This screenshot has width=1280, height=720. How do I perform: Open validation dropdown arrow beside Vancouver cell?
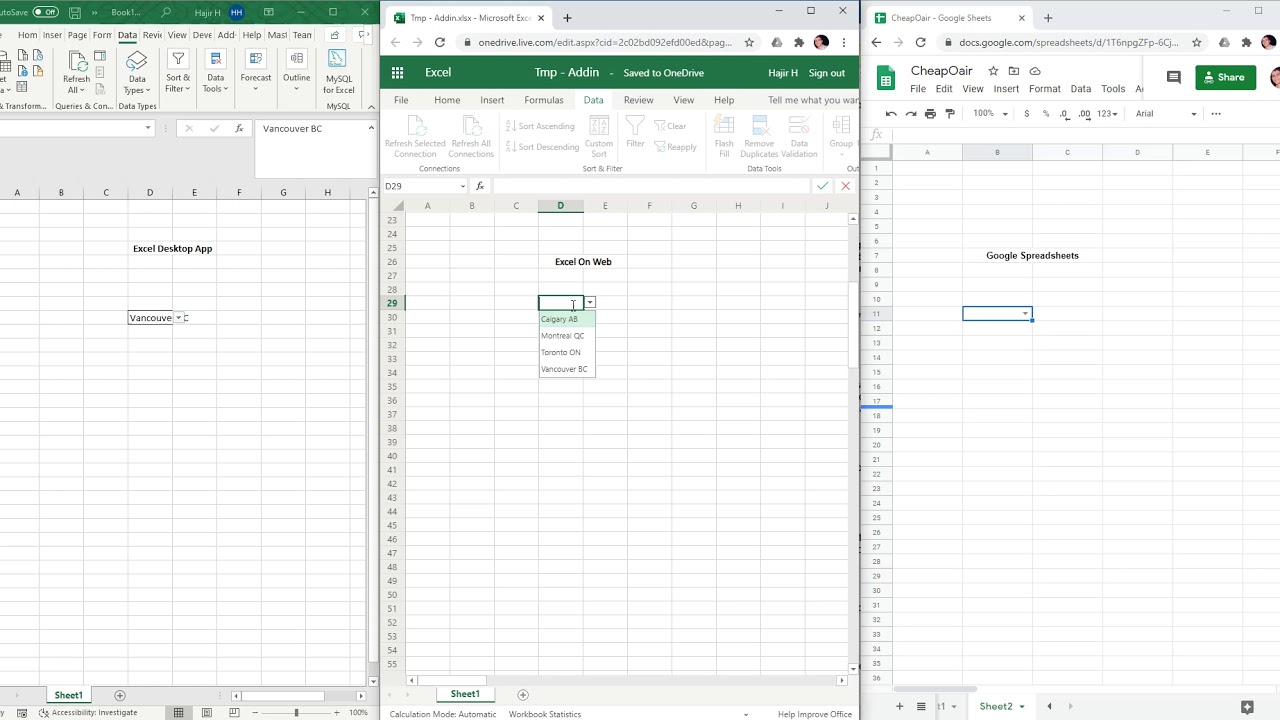pos(178,318)
